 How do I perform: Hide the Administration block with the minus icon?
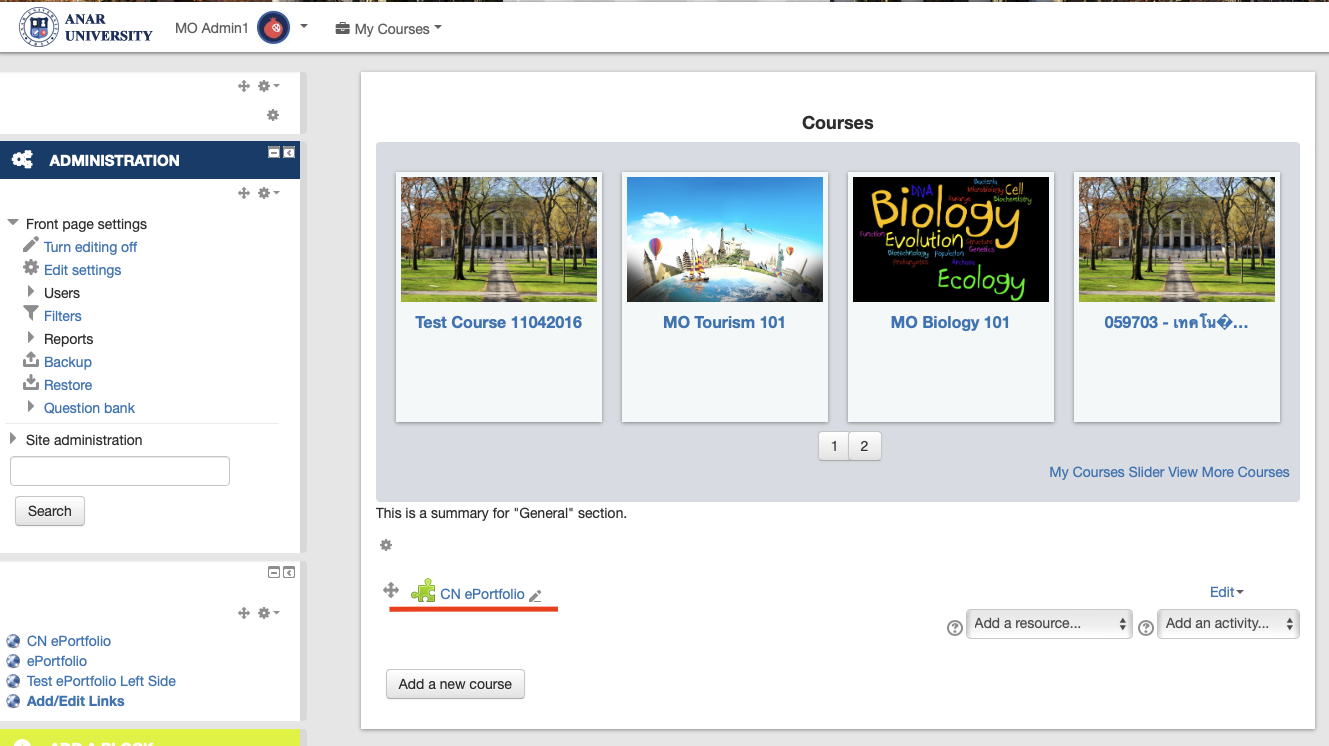pos(274,152)
